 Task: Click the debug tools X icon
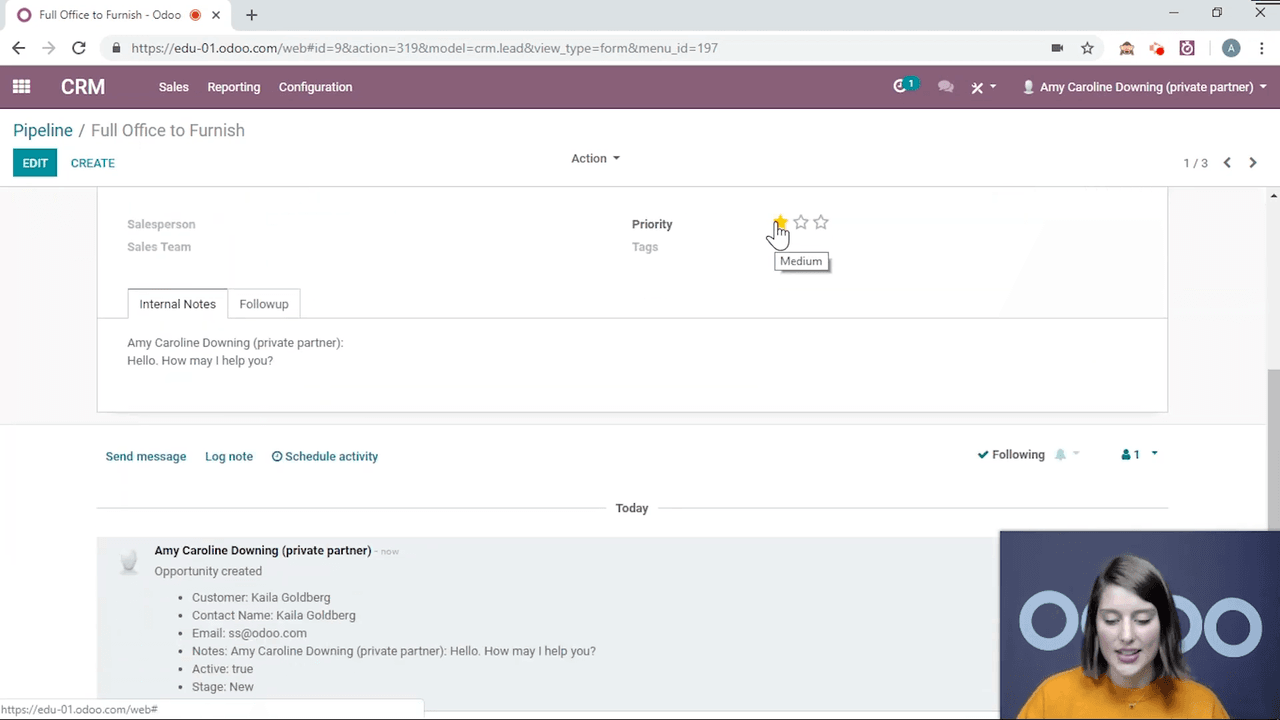pyautogui.click(x=978, y=88)
